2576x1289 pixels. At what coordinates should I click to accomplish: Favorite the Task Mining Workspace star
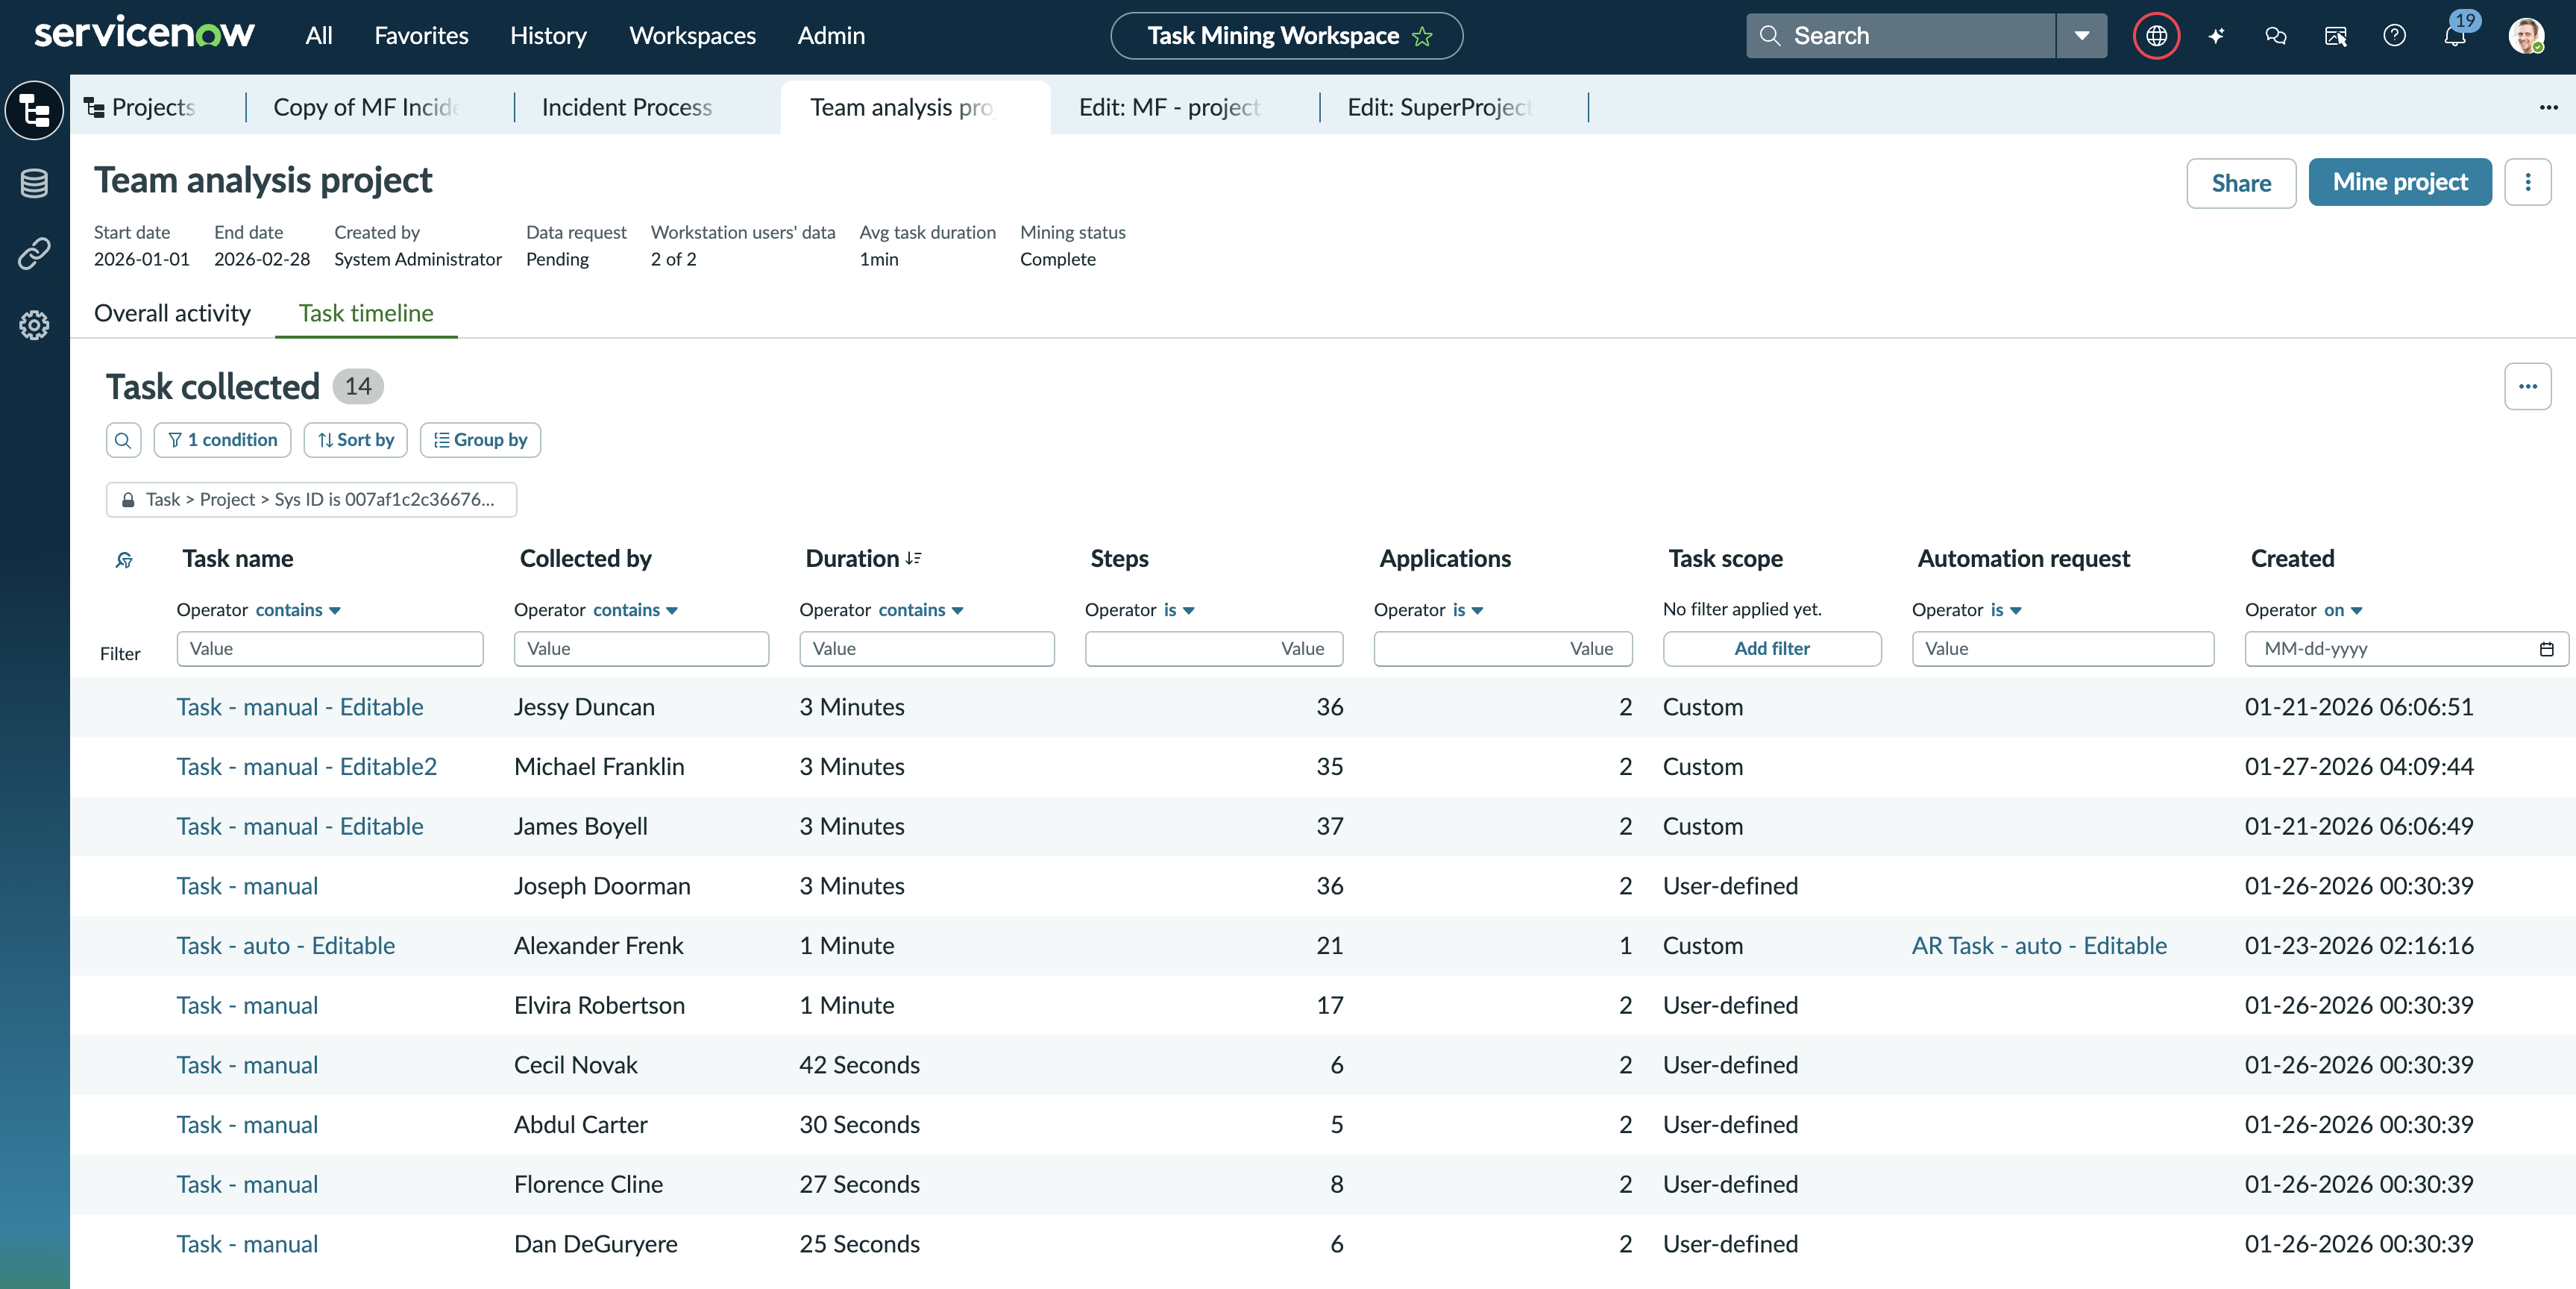point(1423,36)
